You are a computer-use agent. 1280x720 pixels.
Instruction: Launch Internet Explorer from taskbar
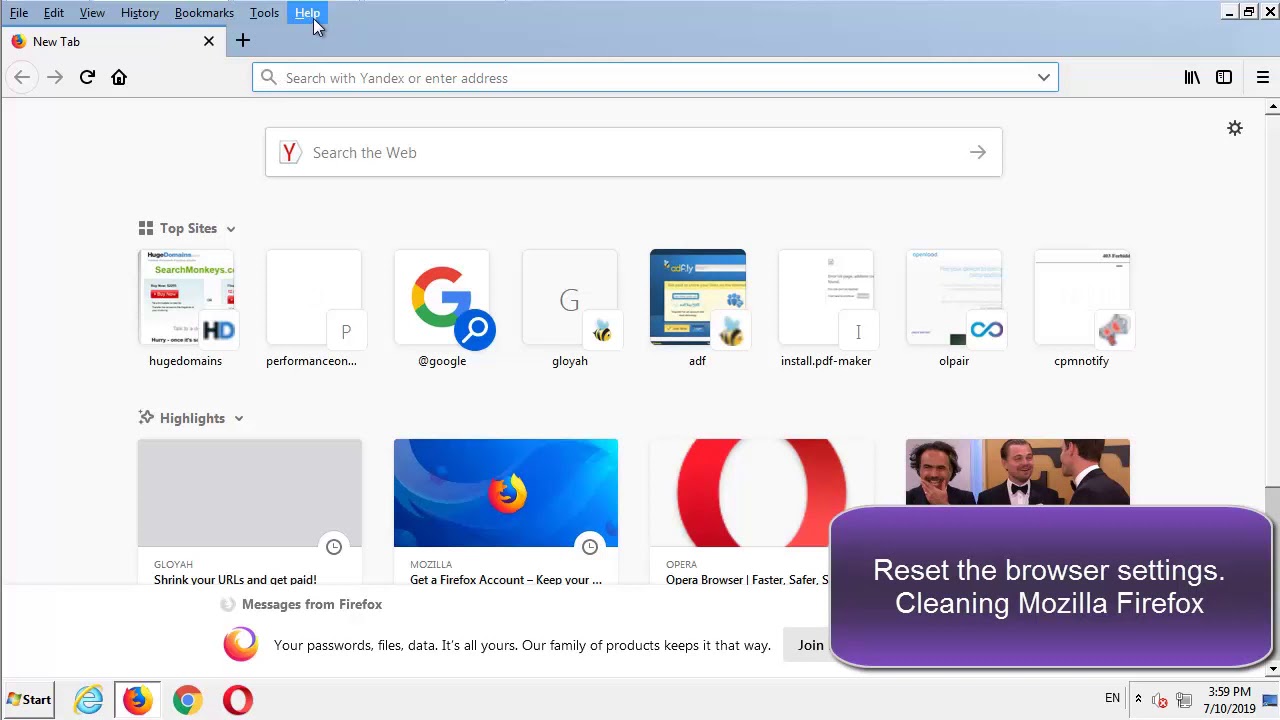89,700
